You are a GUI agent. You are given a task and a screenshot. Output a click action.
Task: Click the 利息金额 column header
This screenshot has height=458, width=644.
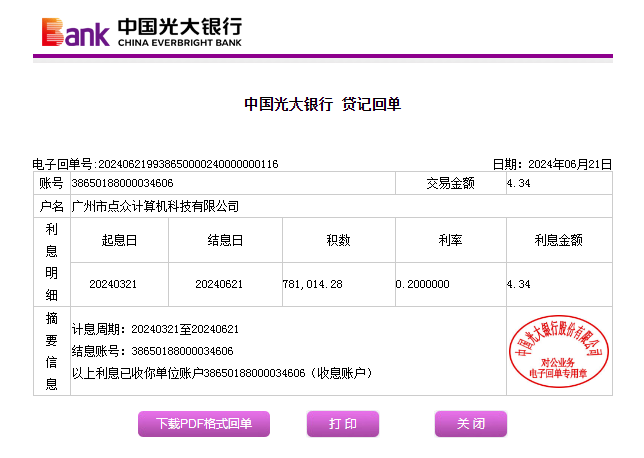click(559, 240)
